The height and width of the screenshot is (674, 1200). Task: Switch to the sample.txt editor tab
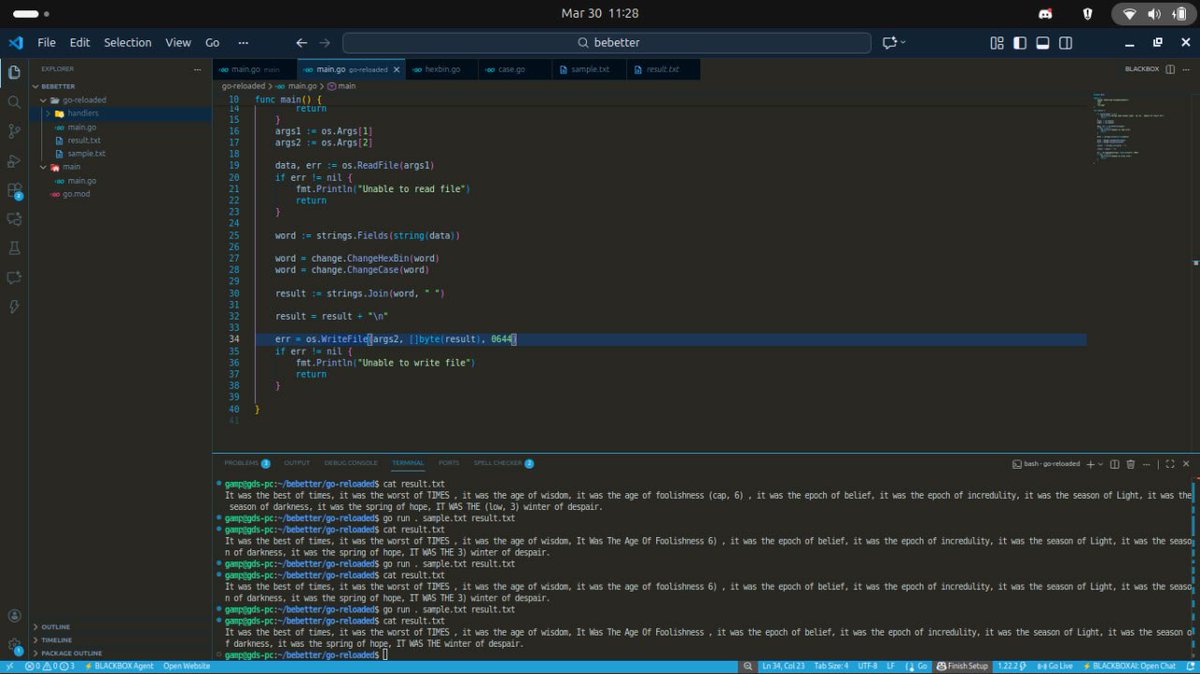coord(590,69)
